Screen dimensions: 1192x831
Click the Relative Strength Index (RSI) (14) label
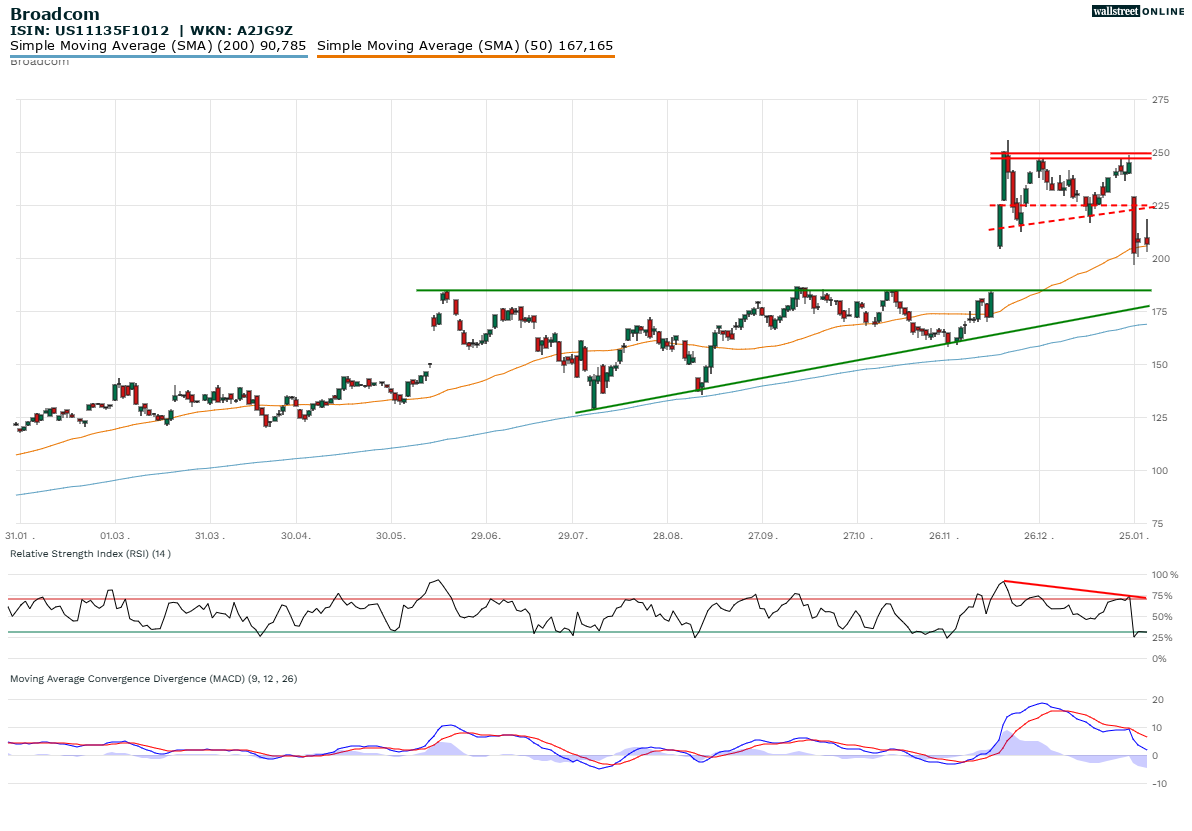pos(90,553)
